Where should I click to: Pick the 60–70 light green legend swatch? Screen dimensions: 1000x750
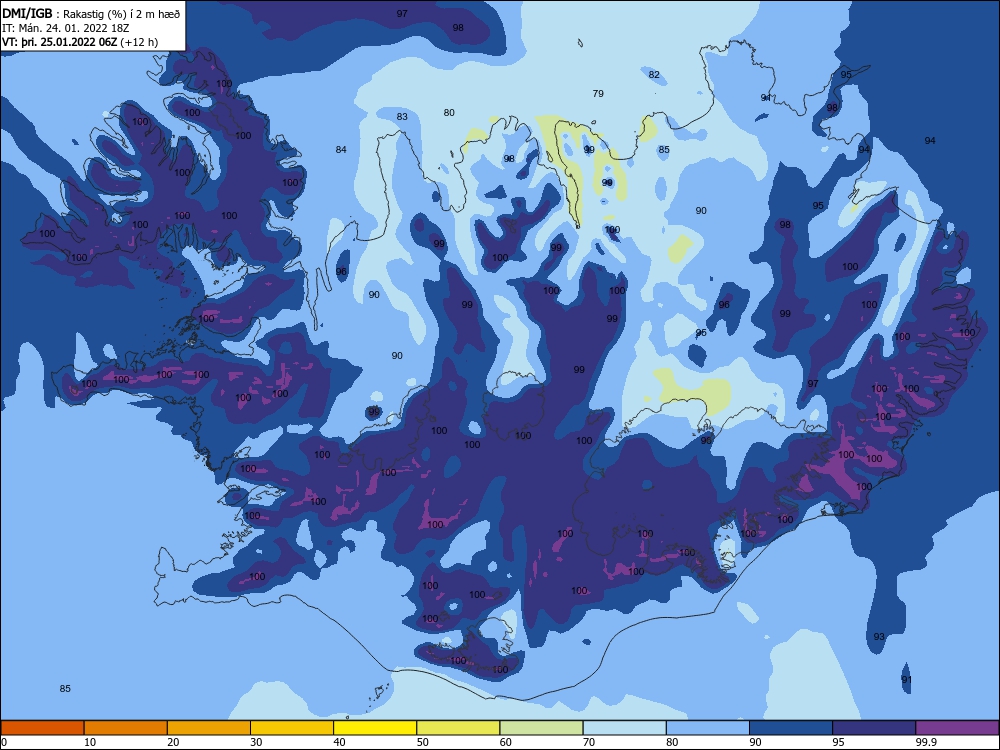pyautogui.click(x=541, y=728)
